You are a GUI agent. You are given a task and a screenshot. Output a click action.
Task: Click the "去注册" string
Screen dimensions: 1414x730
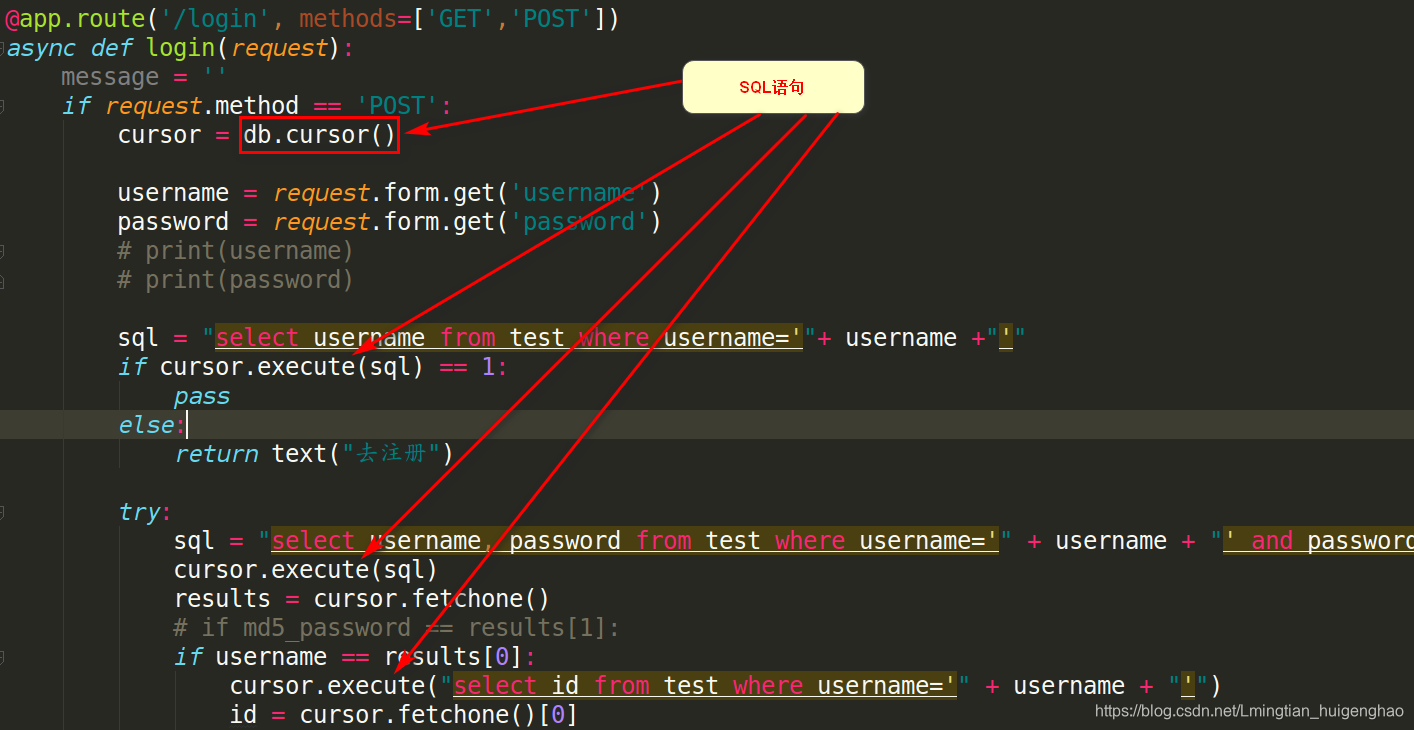[x=391, y=454]
